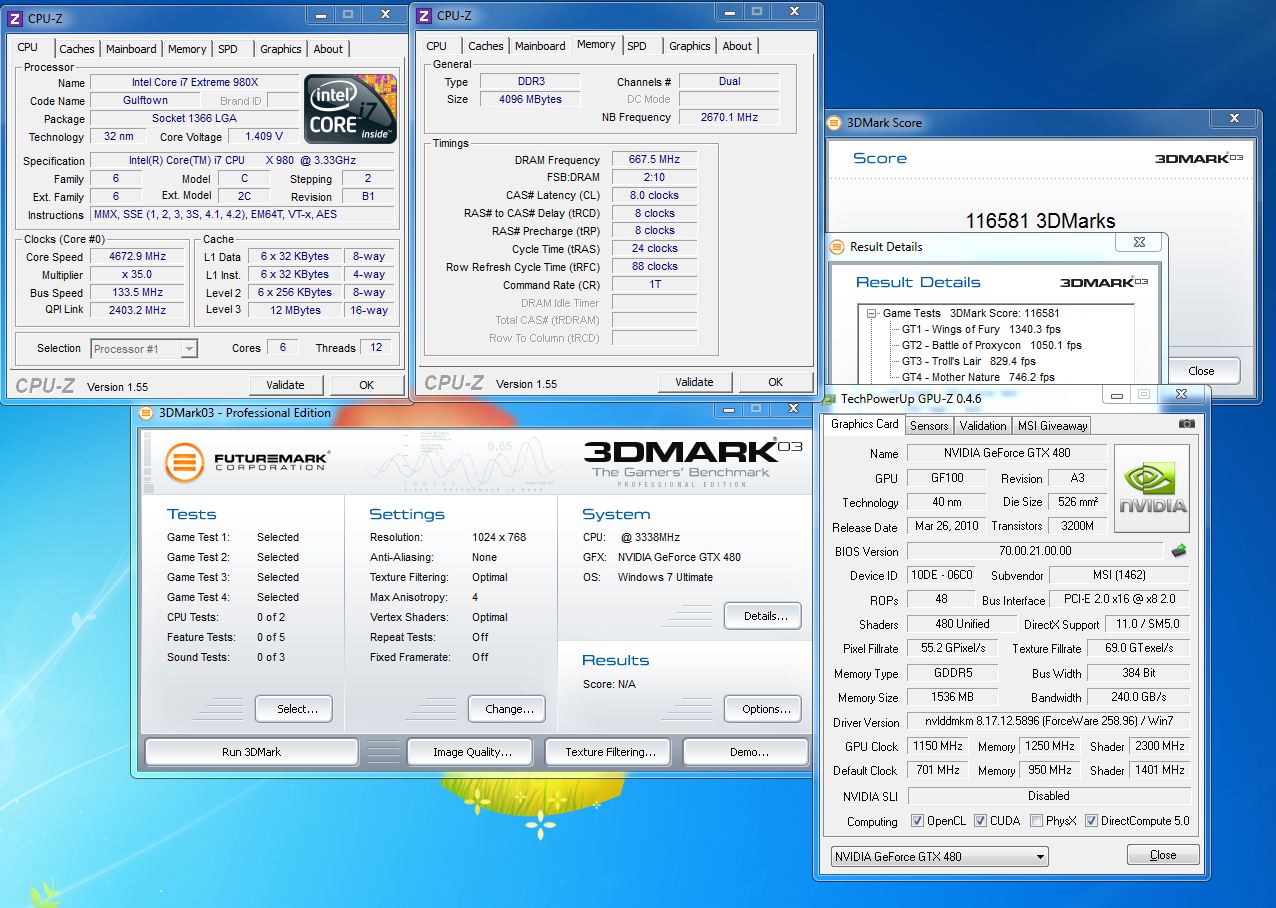Viewport: 1276px width, 908px height.
Task: Click the TechPowerUp GPU-Z title bar icon
Action: (829, 398)
